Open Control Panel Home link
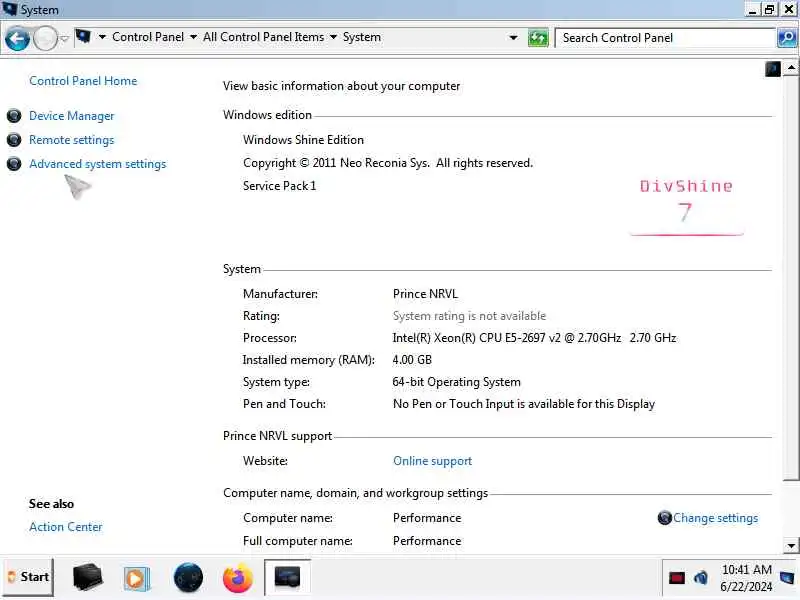The image size is (800, 600). click(83, 81)
